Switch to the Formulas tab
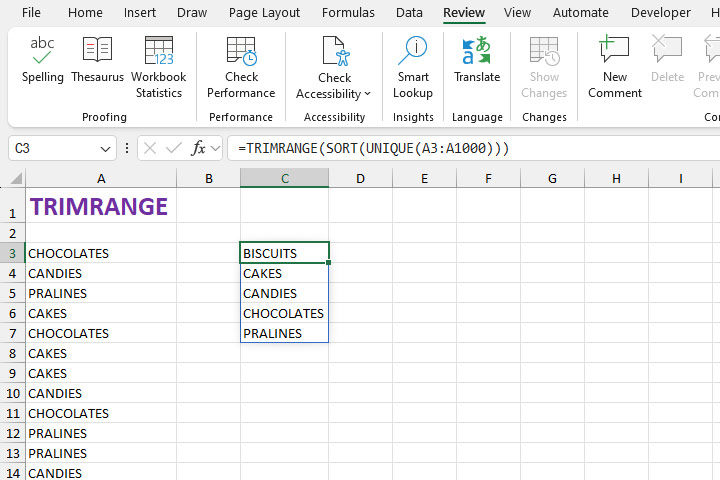Viewport: 720px width, 480px height. pyautogui.click(x=348, y=13)
